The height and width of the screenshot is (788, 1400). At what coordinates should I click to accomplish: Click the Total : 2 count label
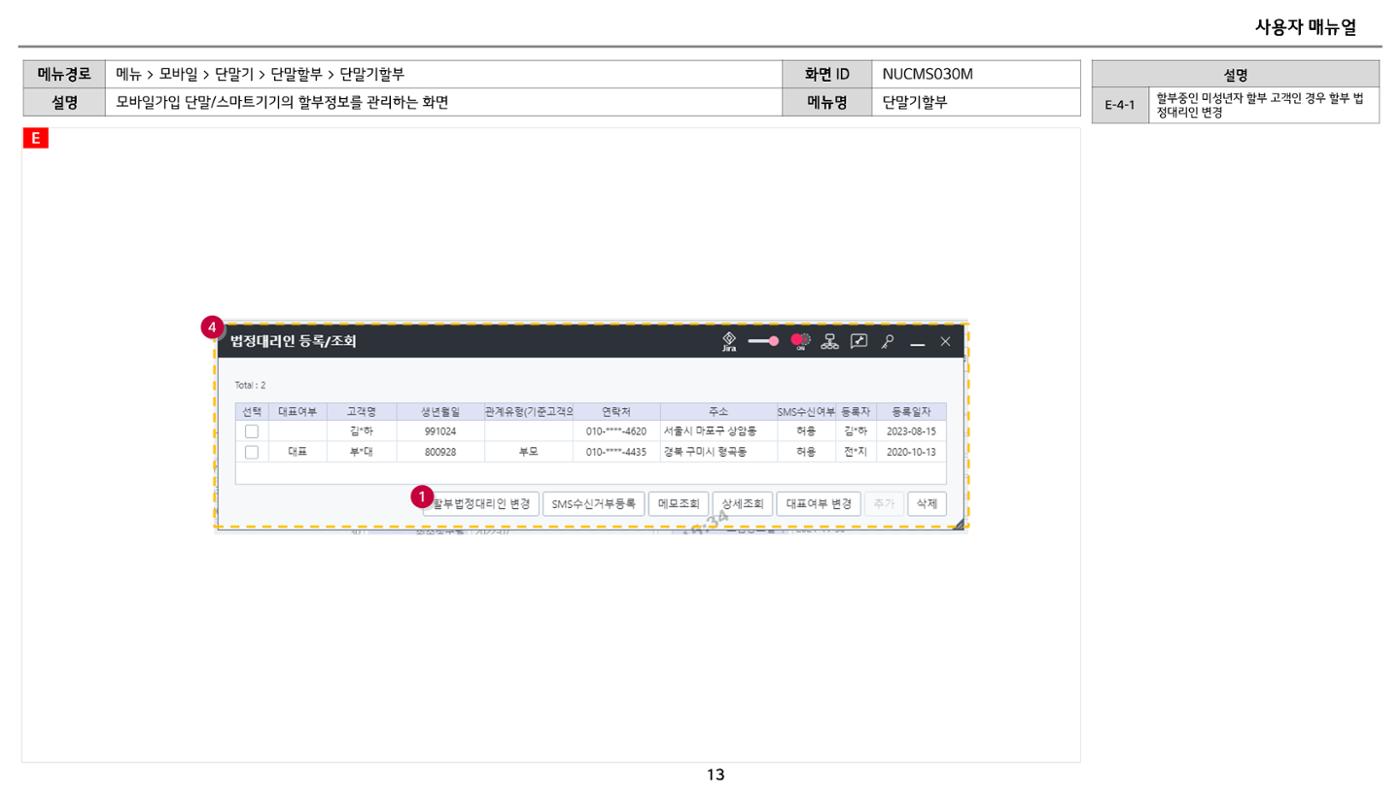(x=250, y=385)
